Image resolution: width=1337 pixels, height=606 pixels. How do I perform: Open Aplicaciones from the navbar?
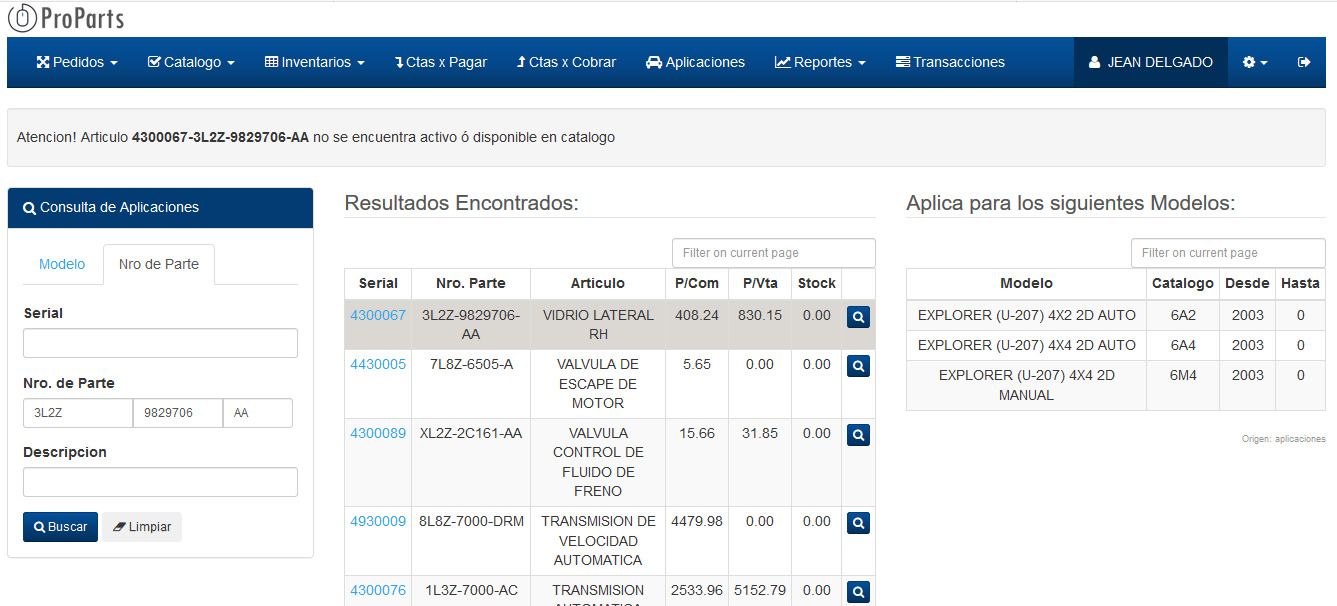point(695,62)
